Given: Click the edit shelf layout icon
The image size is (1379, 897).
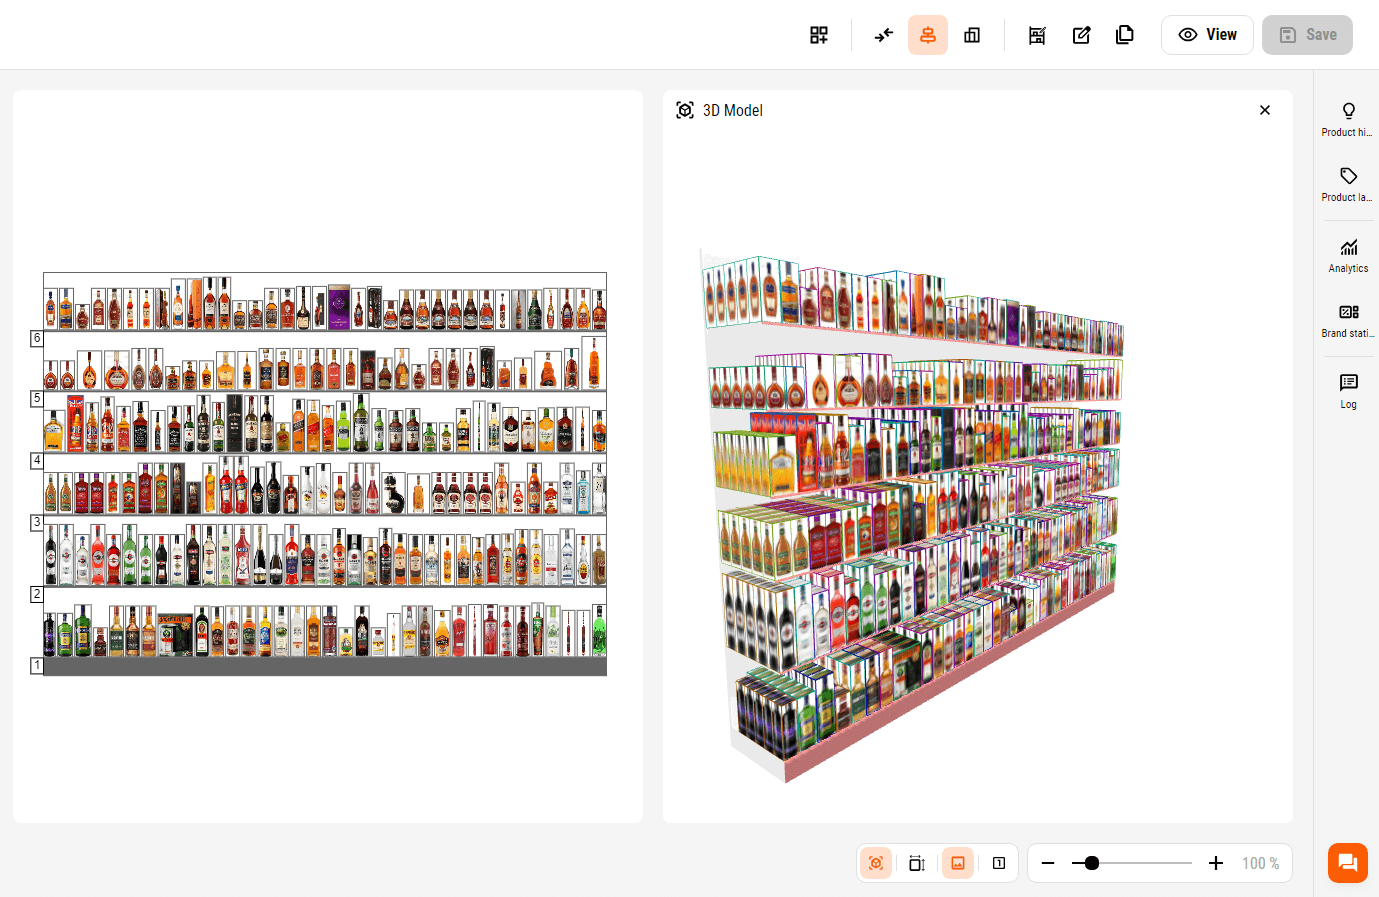Looking at the screenshot, I should 1037,35.
